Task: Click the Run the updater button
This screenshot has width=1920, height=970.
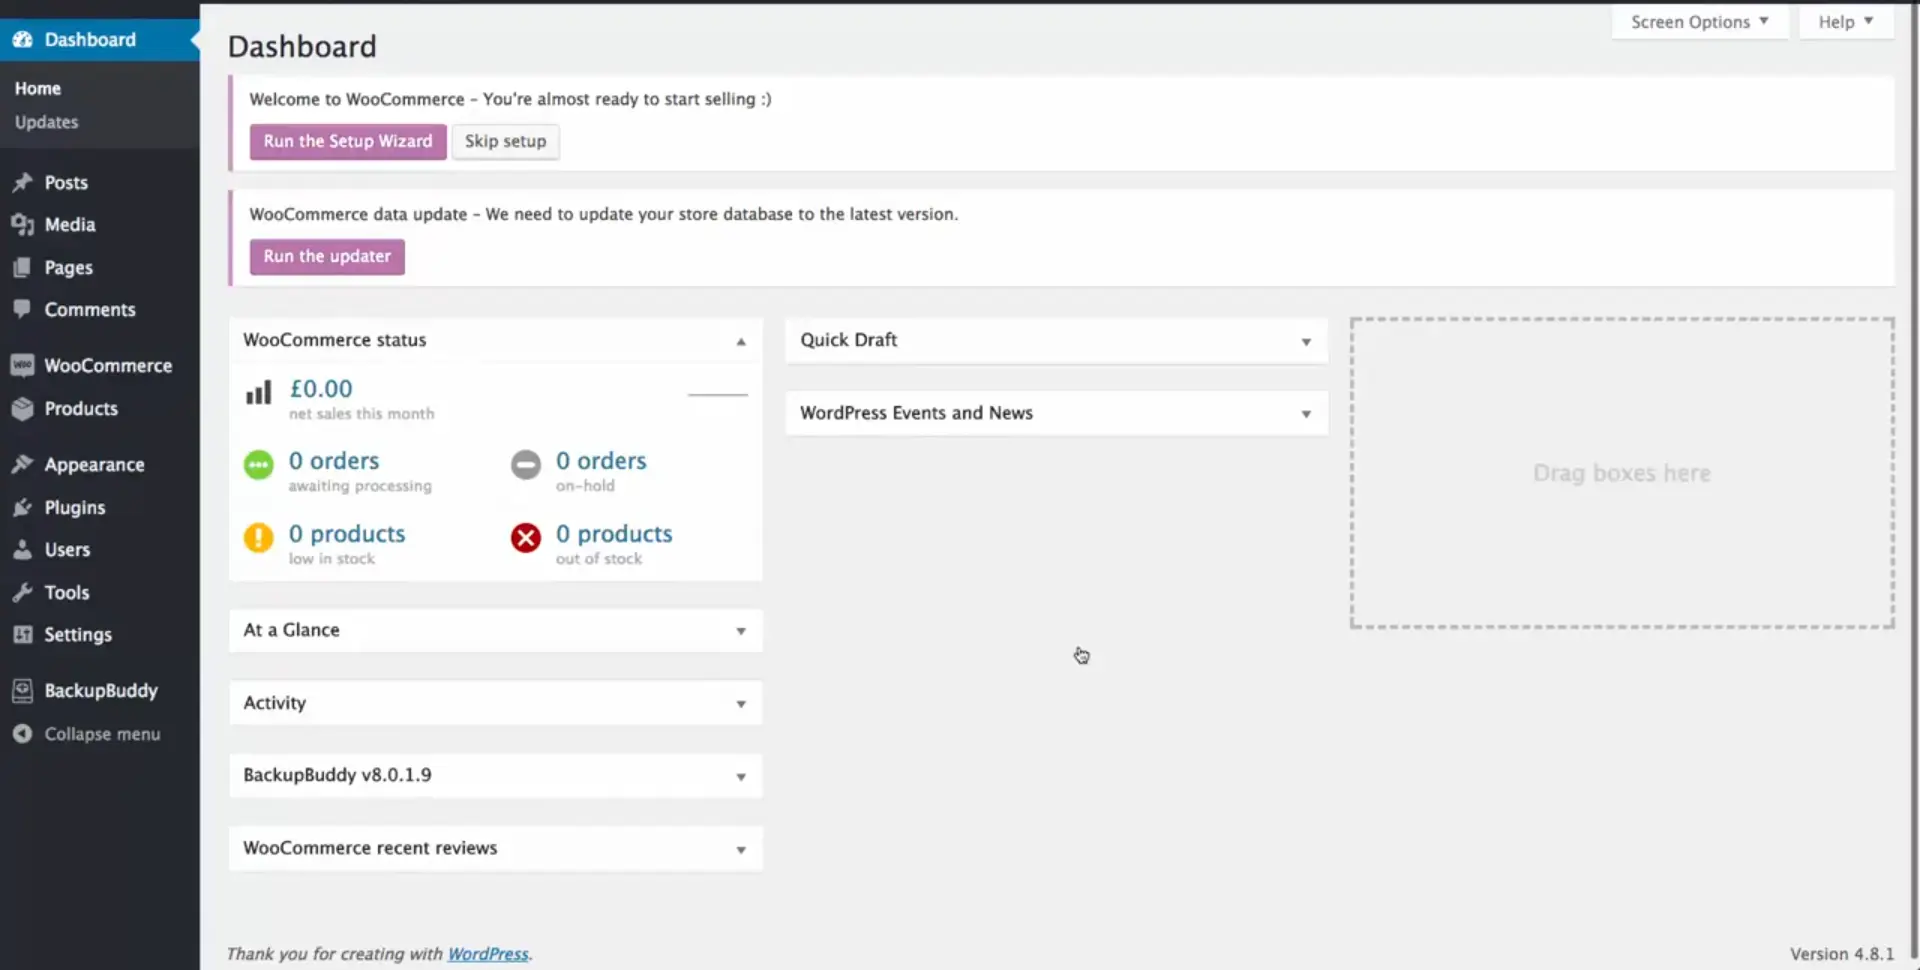Action: 326,256
